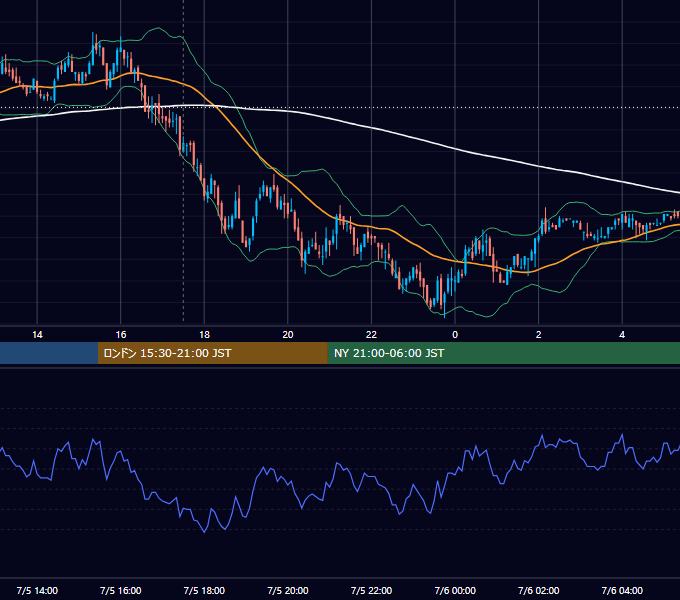
Task: Select the 7/5 18:00 date label
Action: (204, 590)
